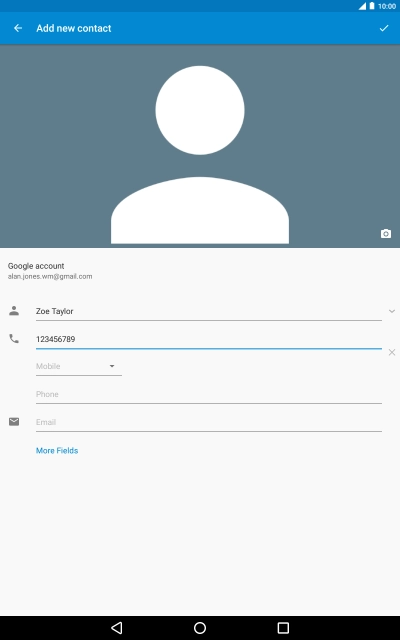Select the Zoe Taylor name field
Viewport: 400px width, 640px height.
pyautogui.click(x=209, y=311)
